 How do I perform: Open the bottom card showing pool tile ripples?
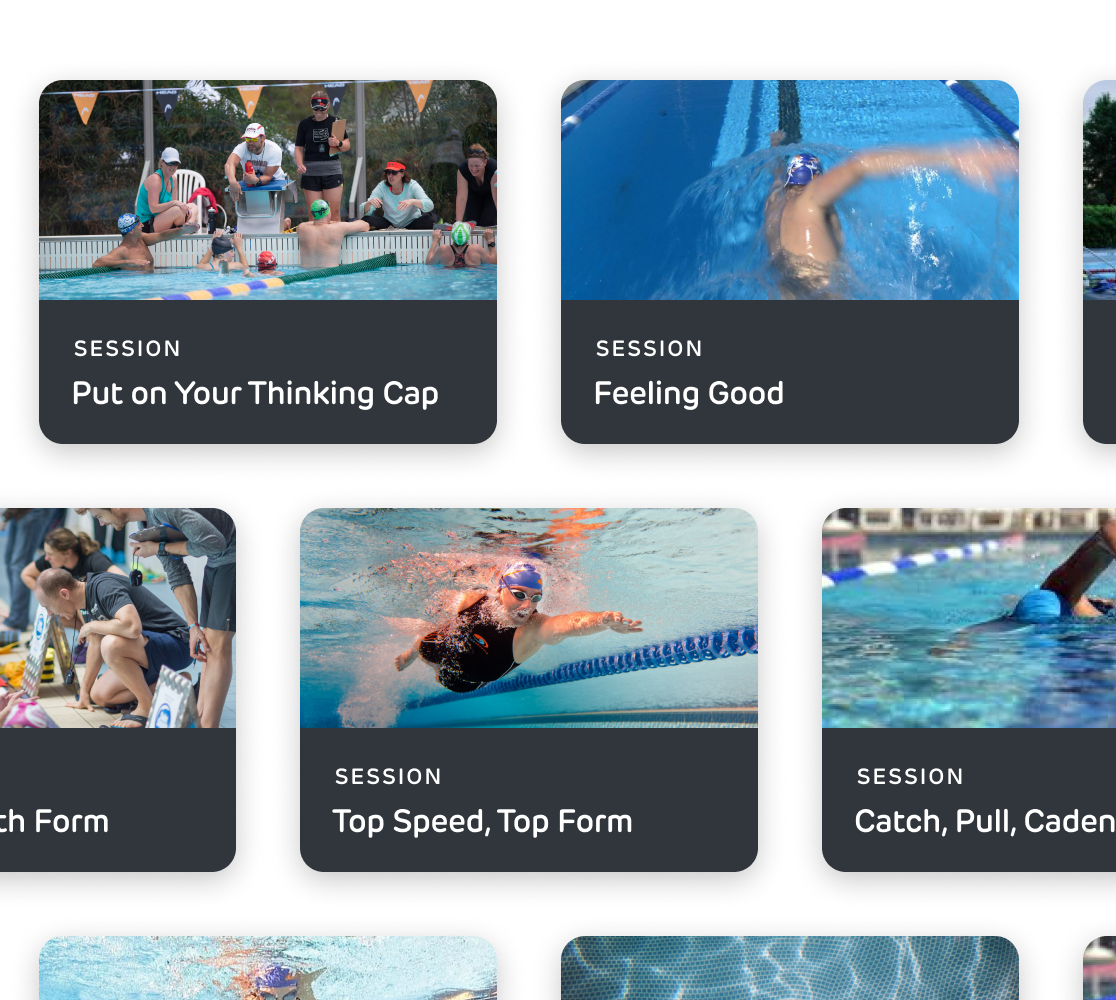click(790, 968)
